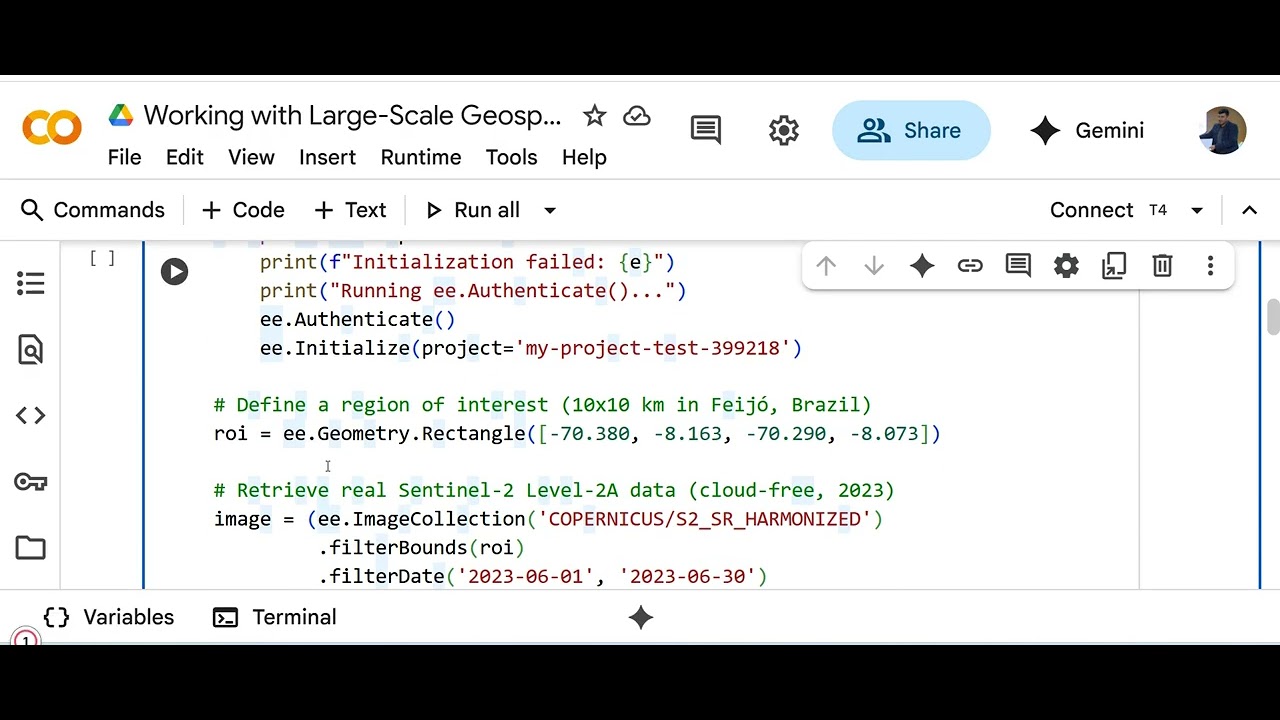Open the Runtime menu

421,157
